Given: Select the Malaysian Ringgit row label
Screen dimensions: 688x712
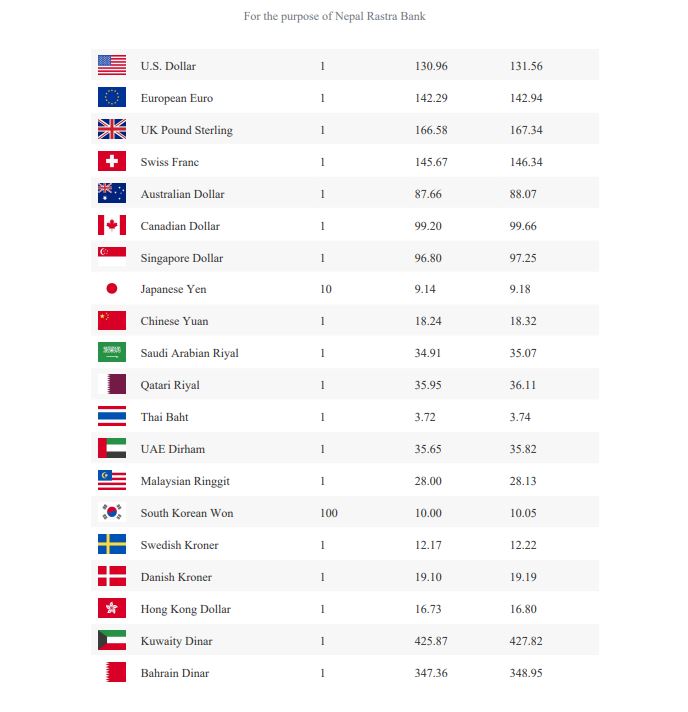Looking at the screenshot, I should click(185, 481).
